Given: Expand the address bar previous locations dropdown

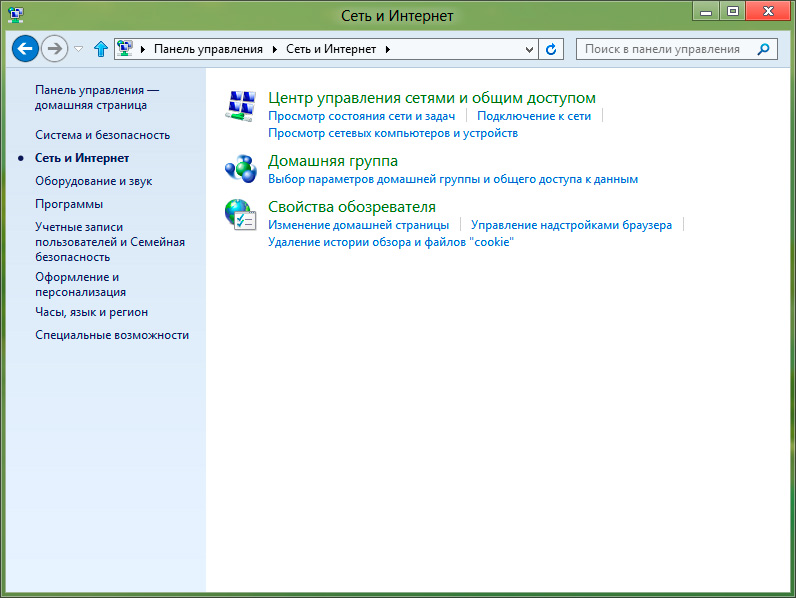Looking at the screenshot, I should tap(530, 49).
